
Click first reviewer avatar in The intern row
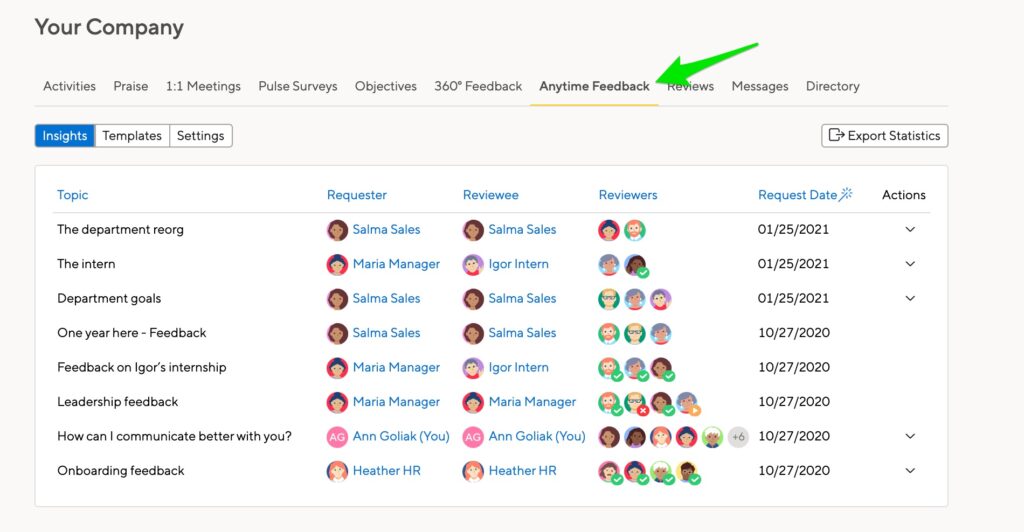coord(609,264)
